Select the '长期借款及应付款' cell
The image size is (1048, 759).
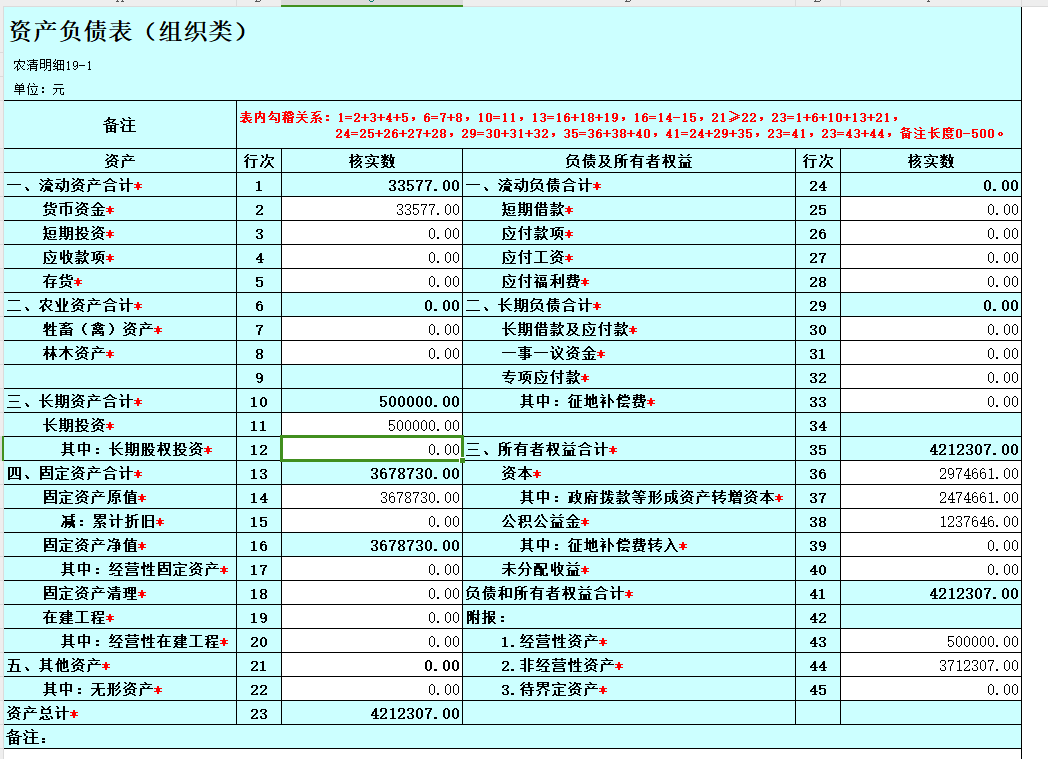tap(629, 329)
